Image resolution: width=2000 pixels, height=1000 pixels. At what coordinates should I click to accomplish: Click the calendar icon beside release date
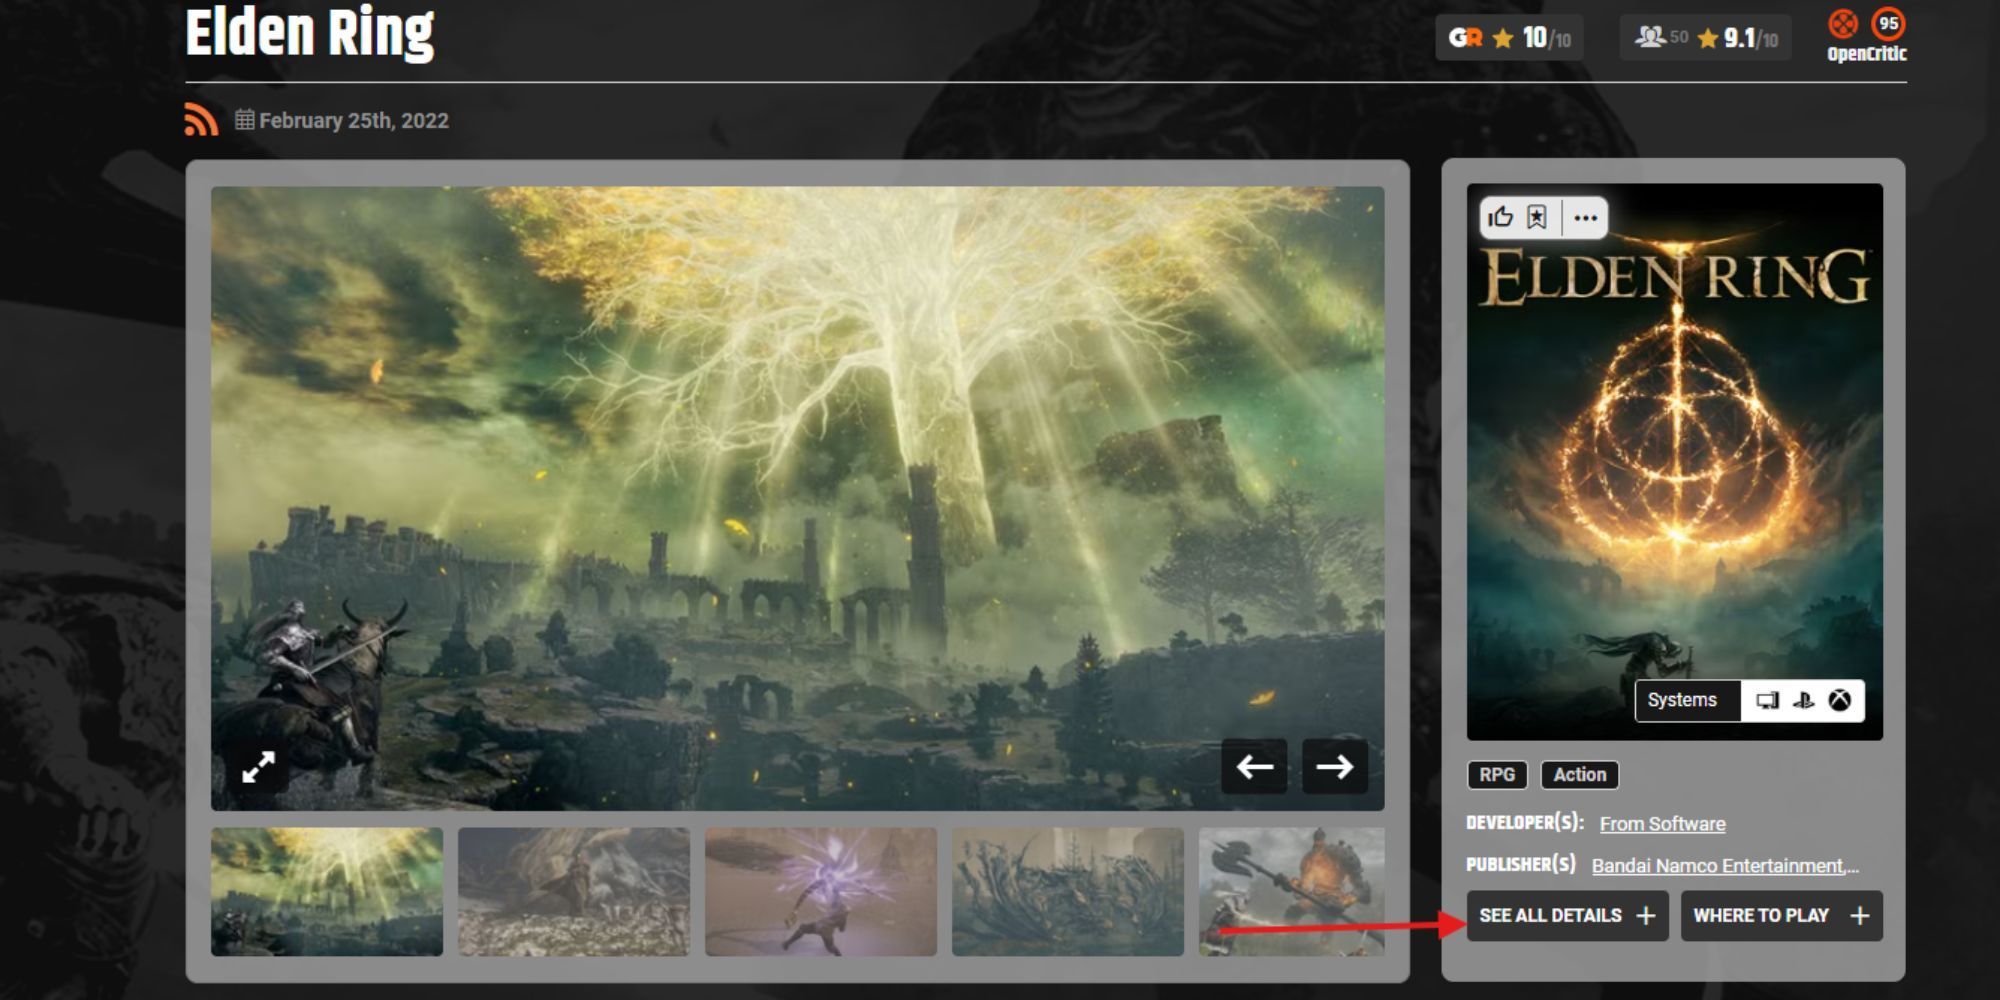tap(244, 120)
